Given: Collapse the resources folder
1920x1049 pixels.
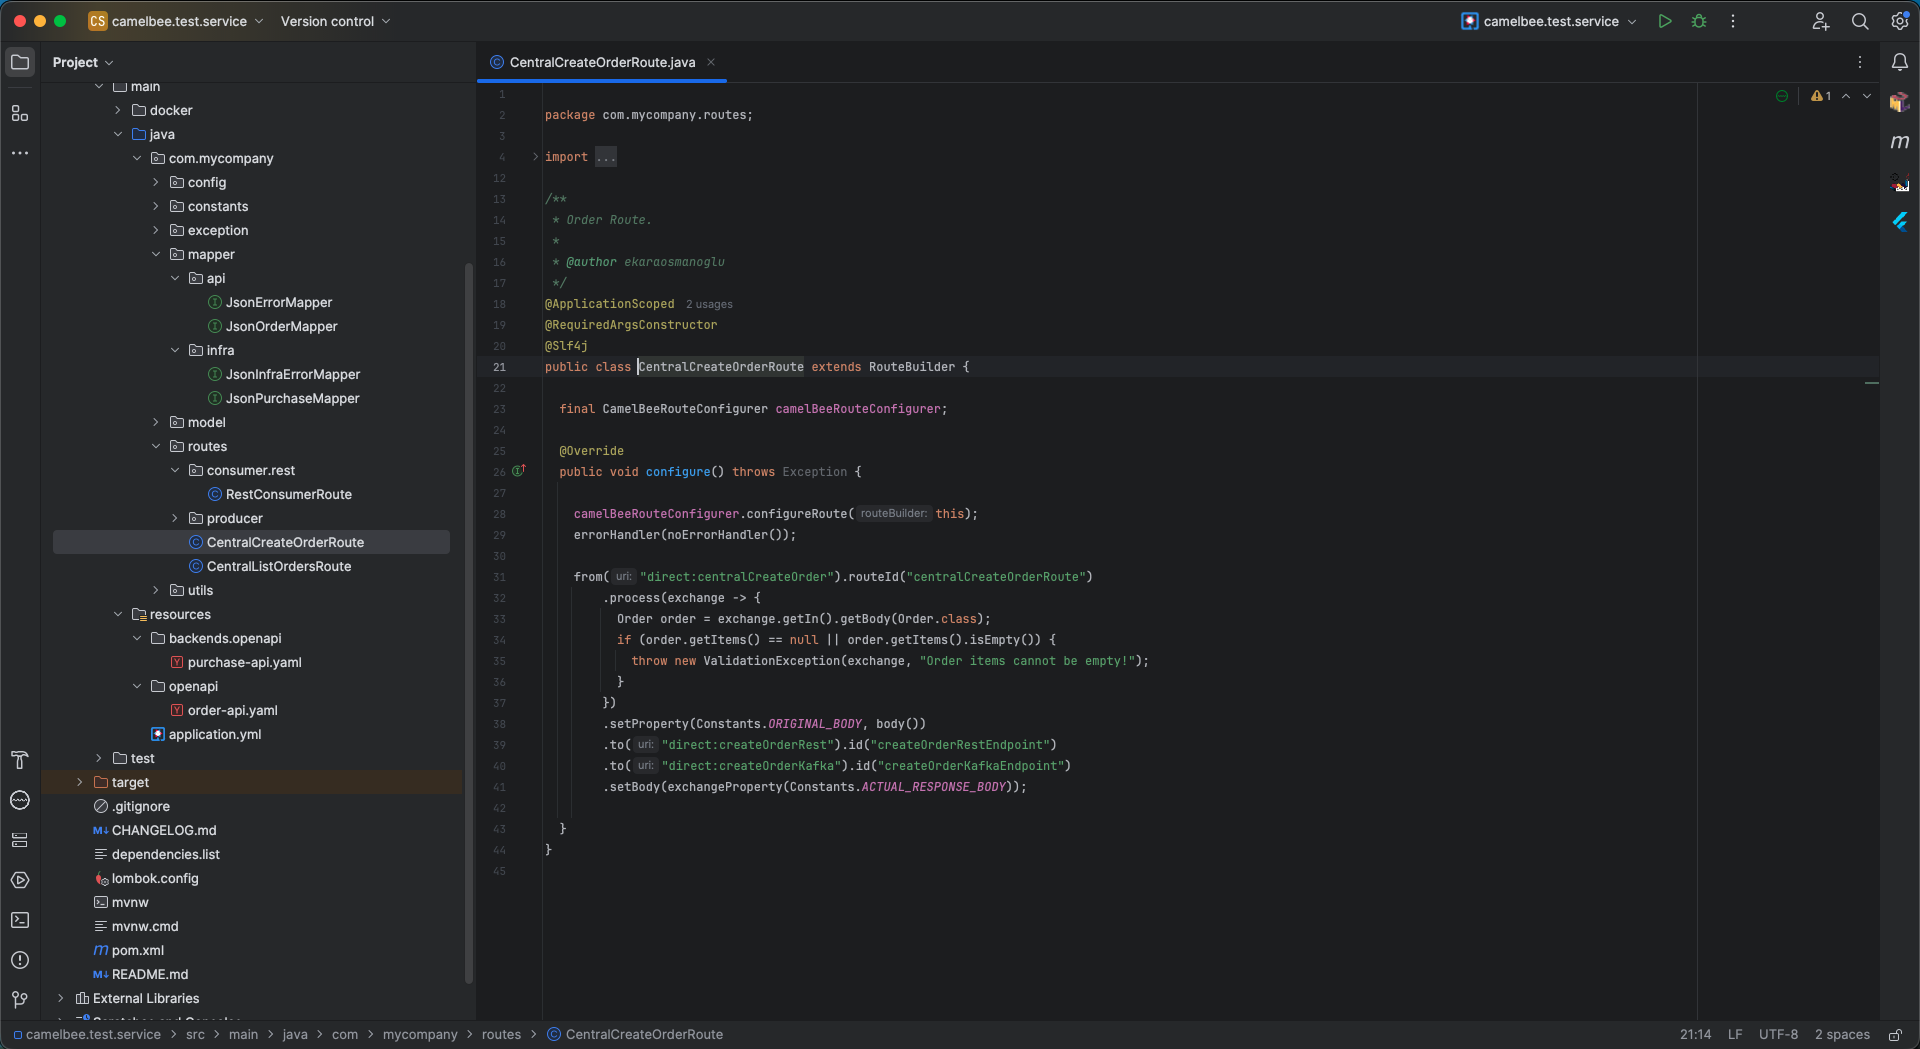Looking at the screenshot, I should pos(118,615).
